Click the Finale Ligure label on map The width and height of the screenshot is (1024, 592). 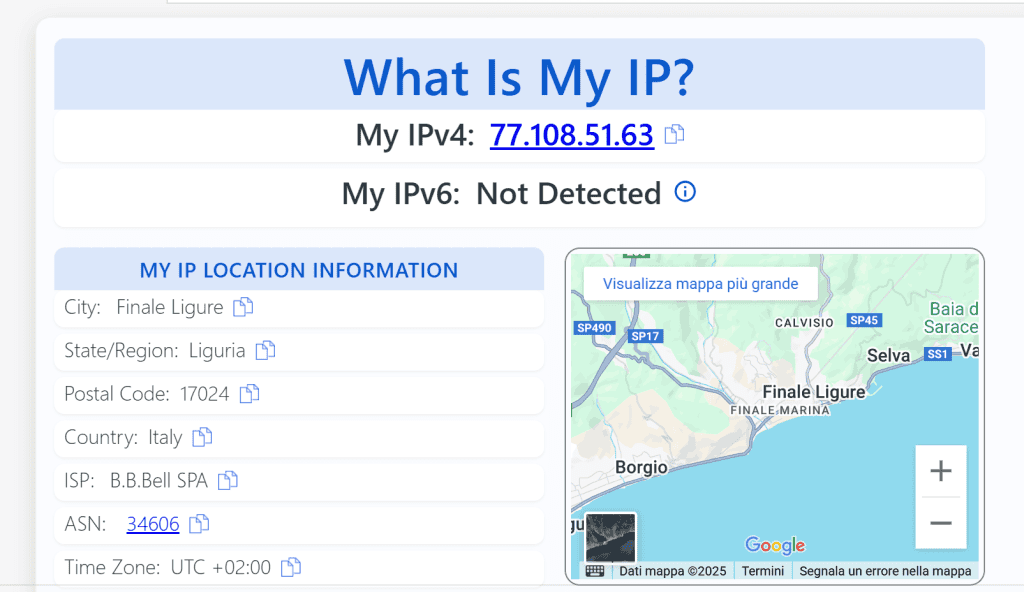pyautogui.click(x=813, y=392)
